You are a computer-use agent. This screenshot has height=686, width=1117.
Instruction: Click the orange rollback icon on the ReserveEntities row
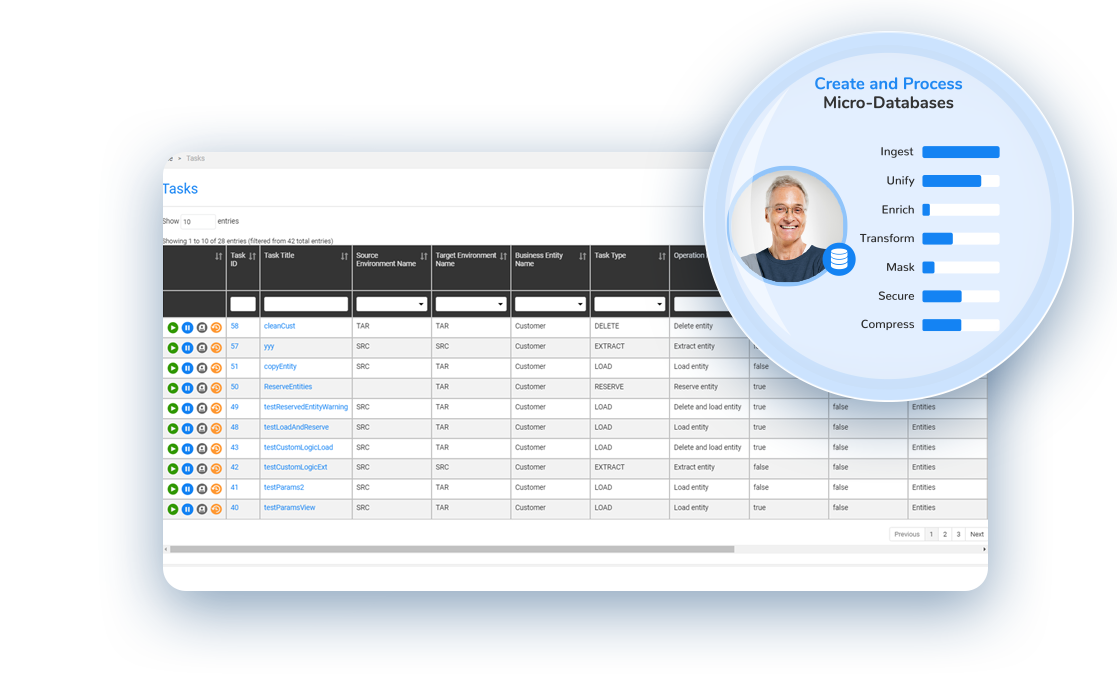[215, 387]
